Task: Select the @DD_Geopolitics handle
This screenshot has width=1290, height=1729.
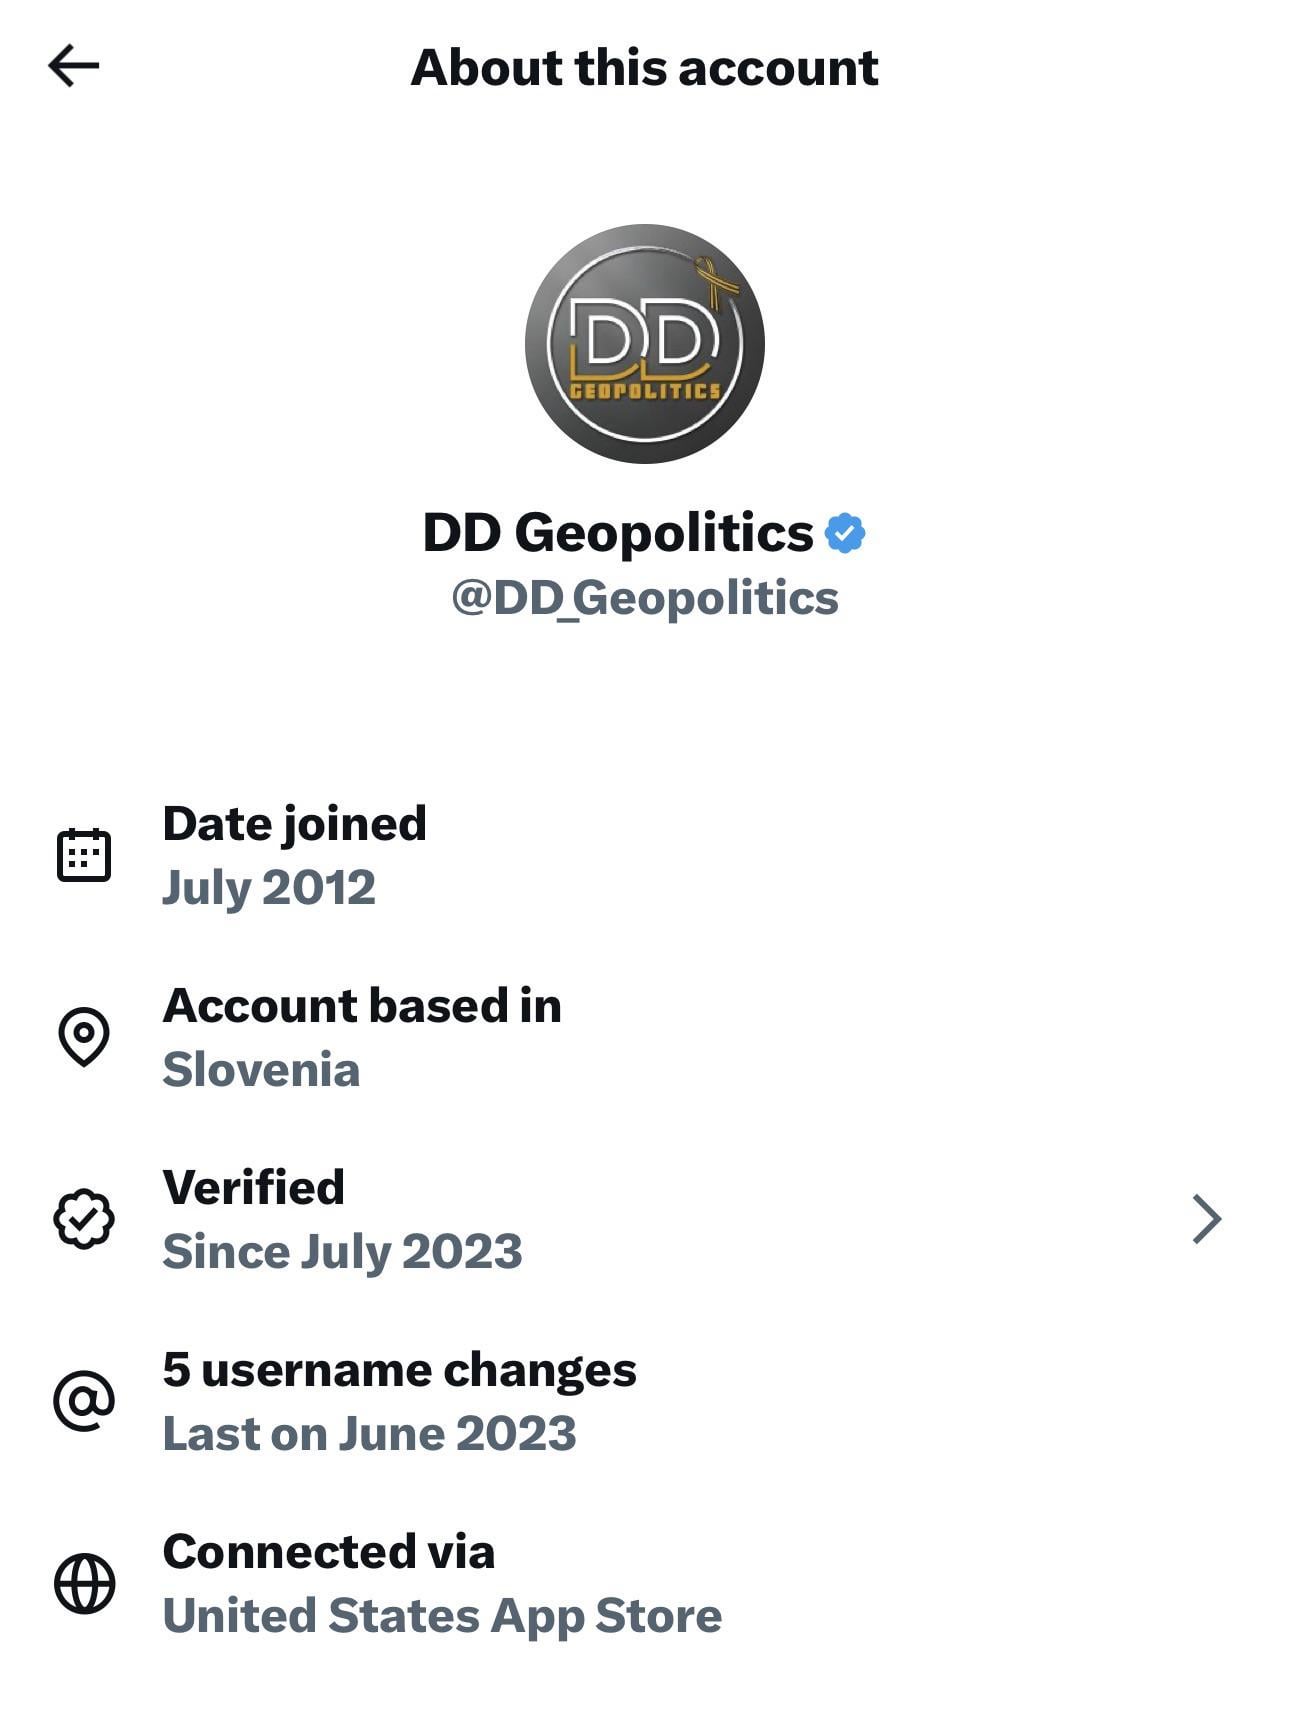Action: pyautogui.click(x=645, y=598)
